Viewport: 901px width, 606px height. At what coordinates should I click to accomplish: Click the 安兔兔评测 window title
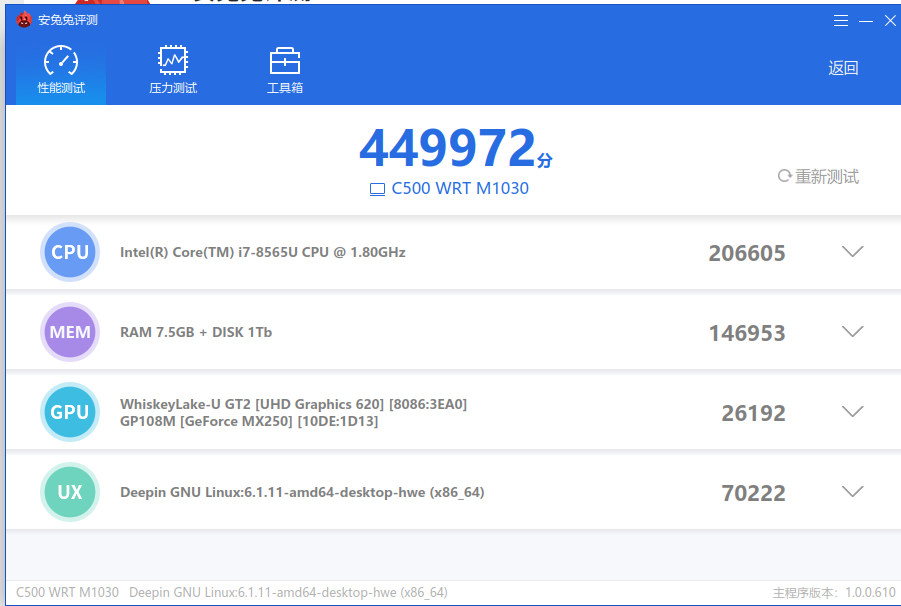pos(68,20)
